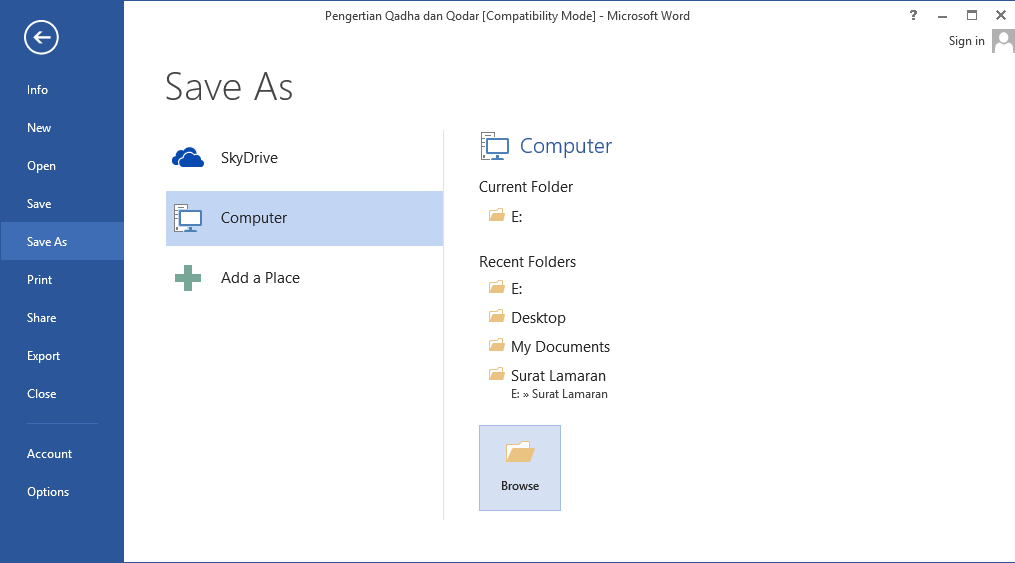Choose Account in the left sidebar

click(x=50, y=454)
